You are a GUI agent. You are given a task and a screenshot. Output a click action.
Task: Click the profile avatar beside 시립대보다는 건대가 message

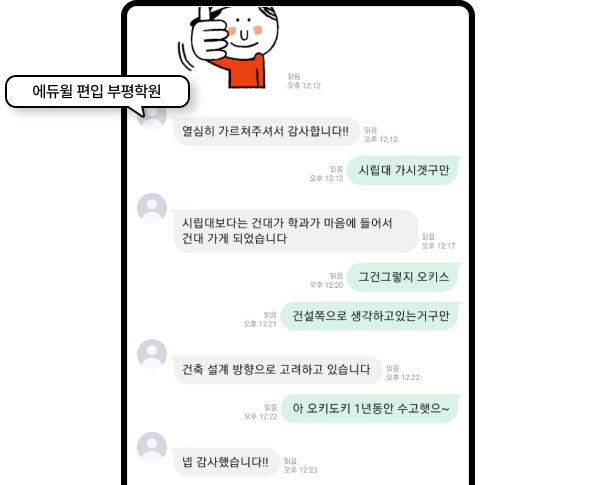click(152, 208)
